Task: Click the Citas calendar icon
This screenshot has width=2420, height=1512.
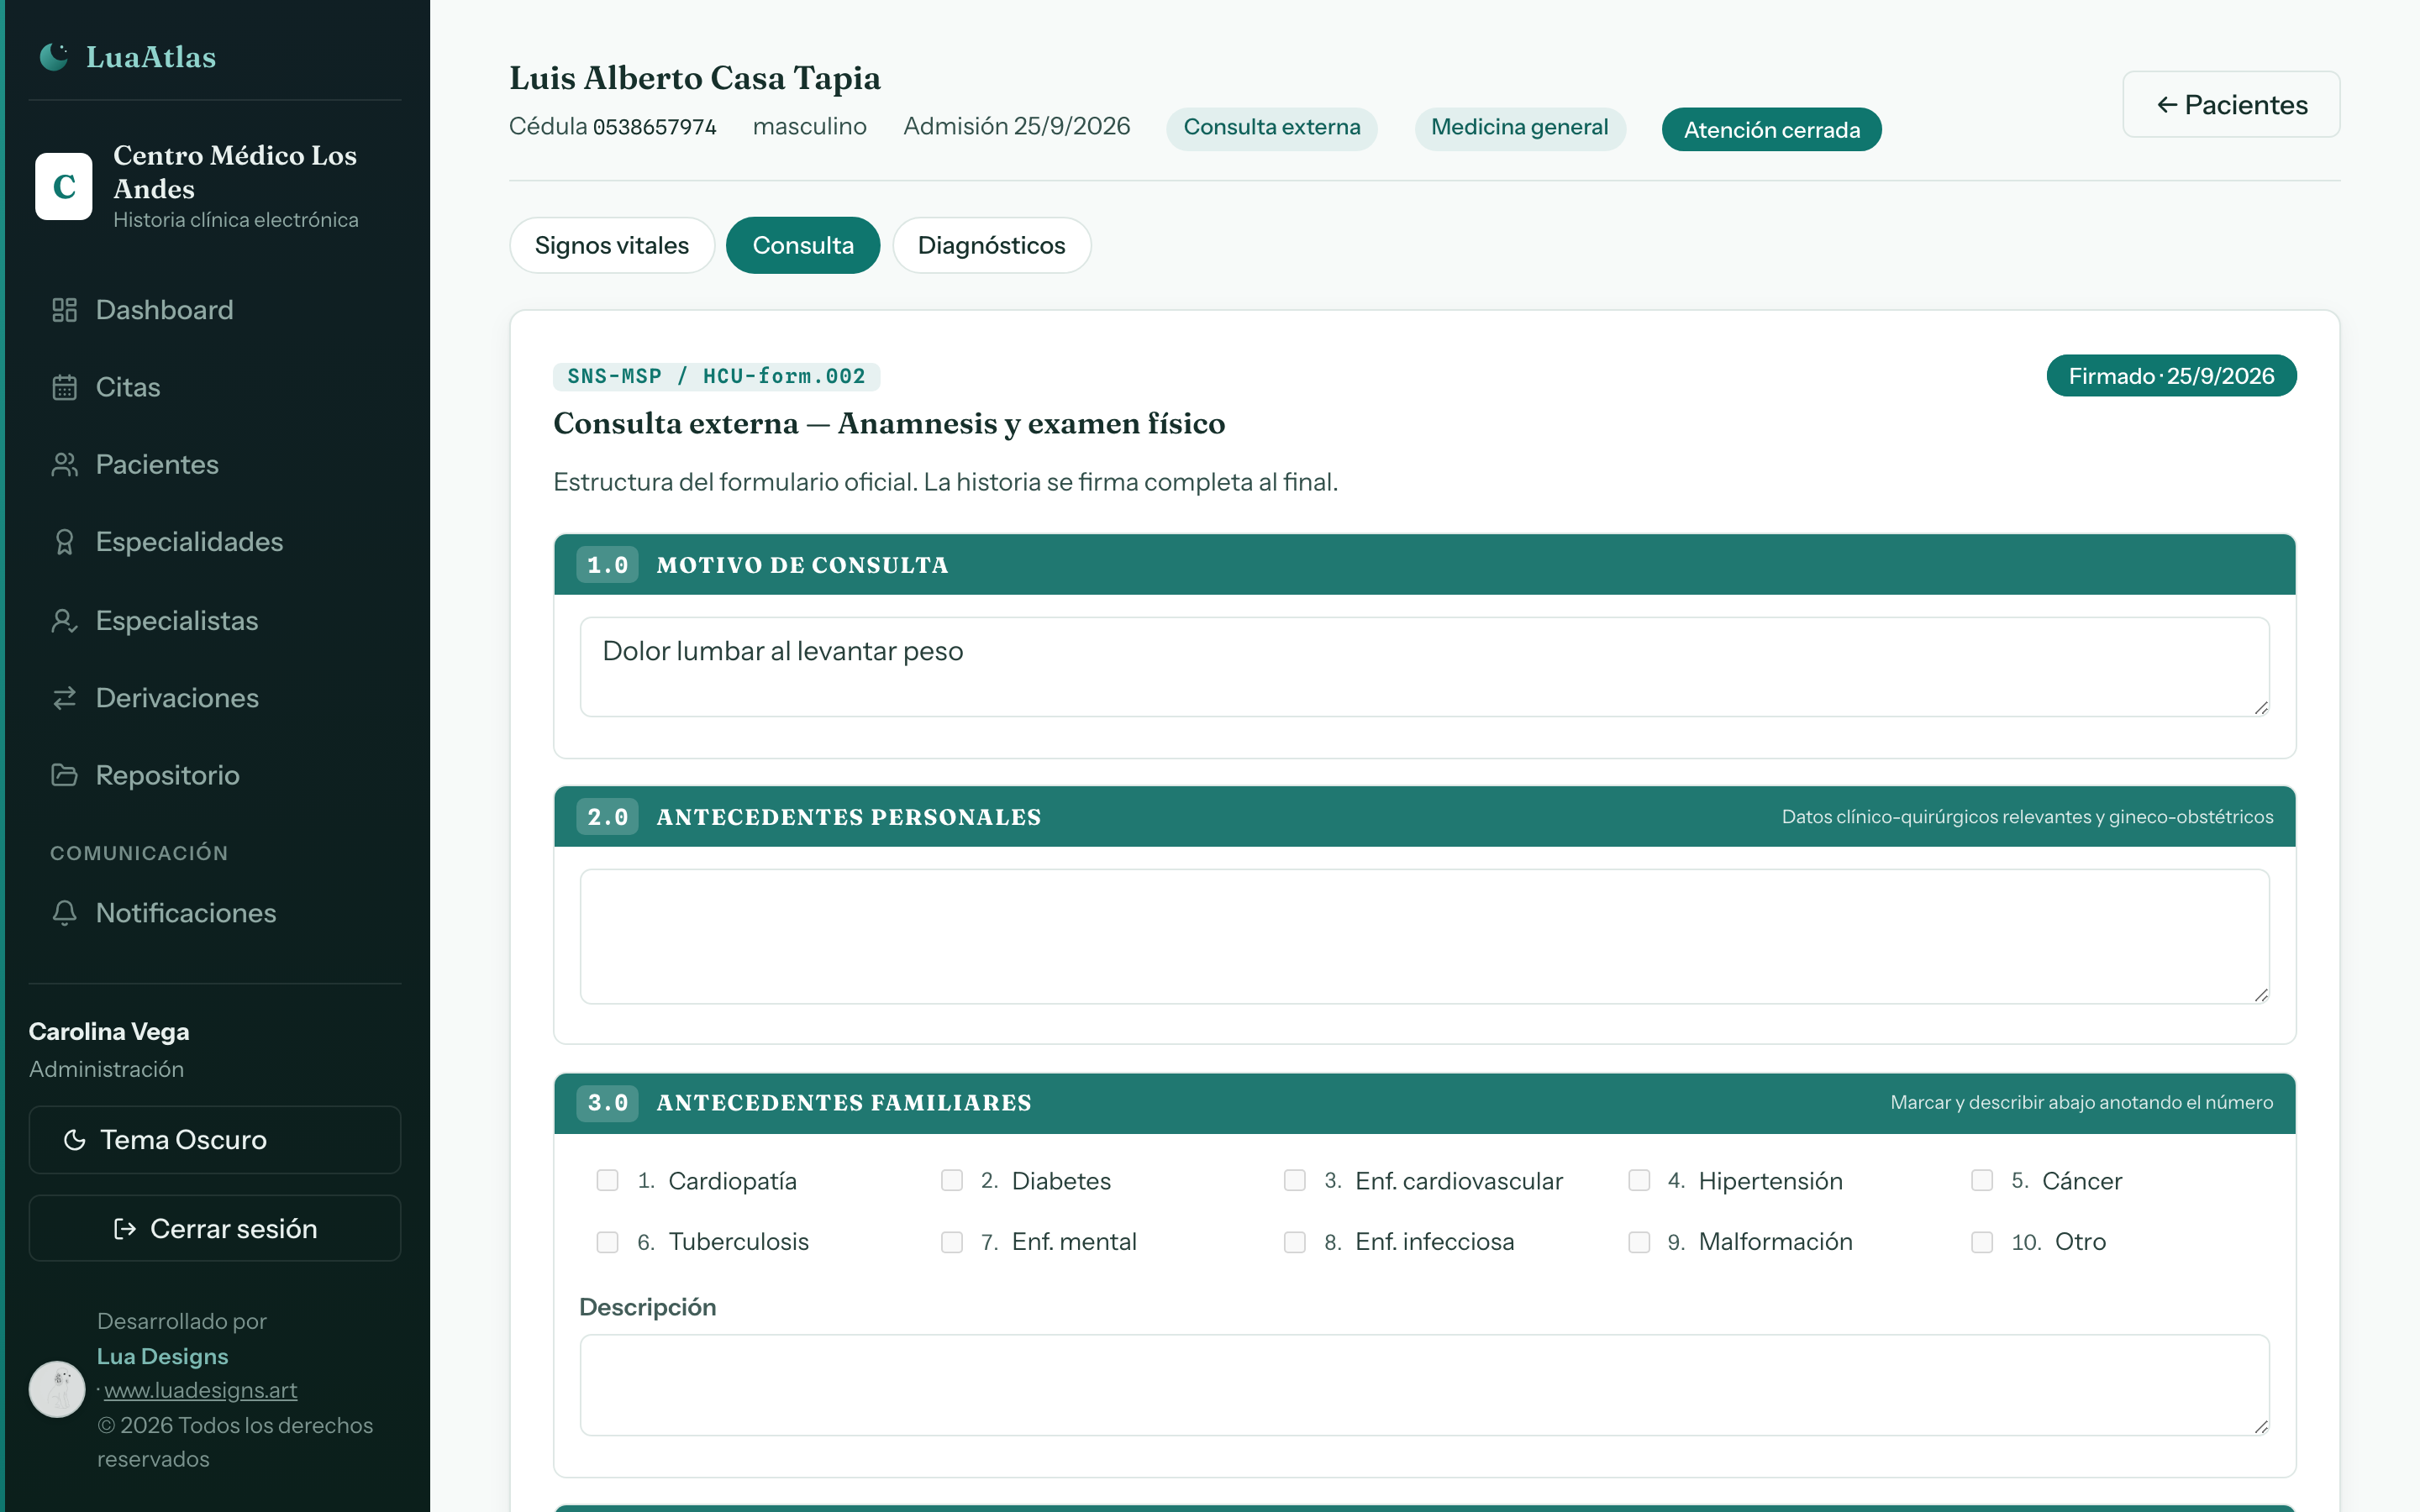Action: click(65, 387)
